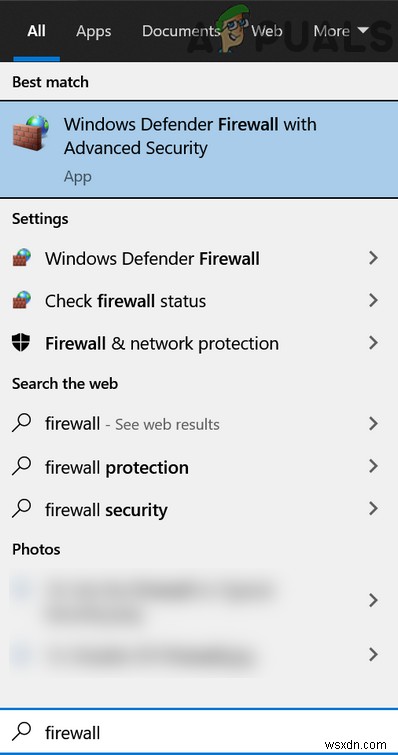Click the magnifier icon beside firewall web result
The image size is (398, 755).
pyautogui.click(x=22, y=424)
